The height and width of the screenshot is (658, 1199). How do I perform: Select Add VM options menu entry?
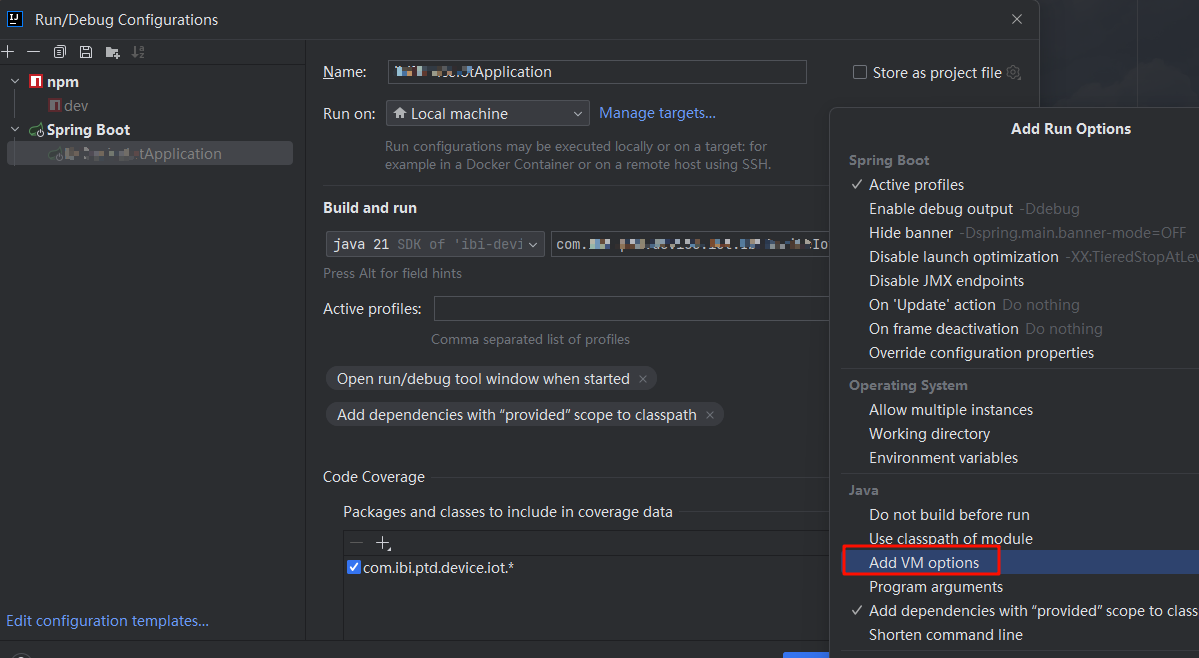(x=924, y=563)
